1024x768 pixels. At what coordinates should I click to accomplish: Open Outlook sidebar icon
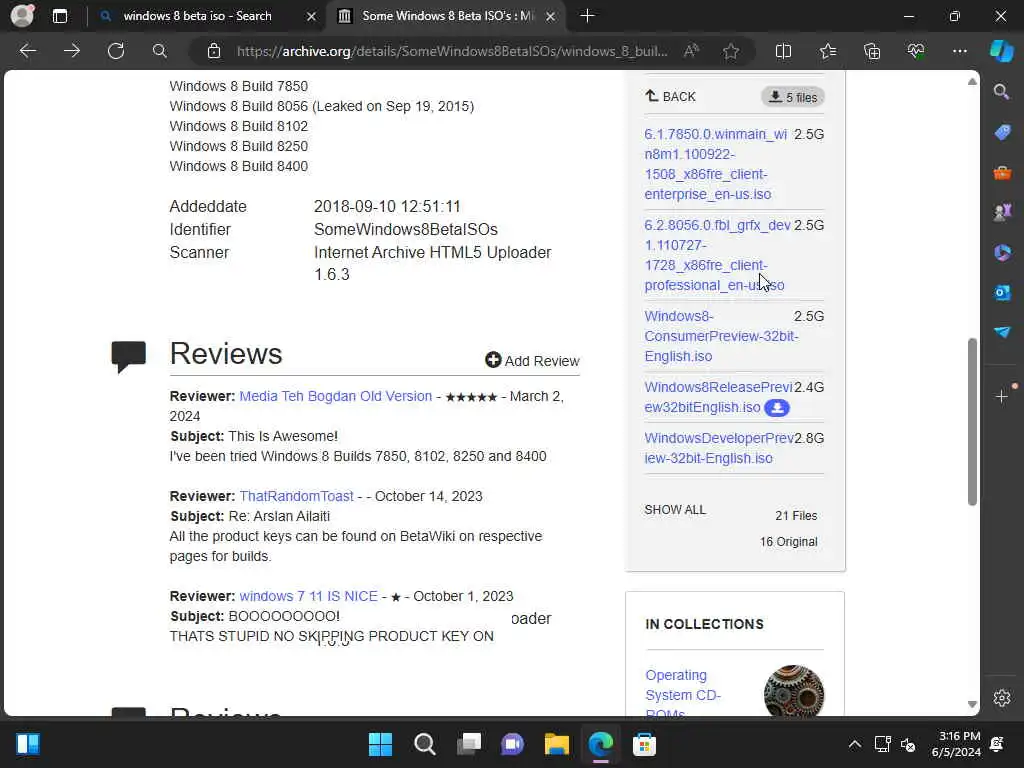(1002, 293)
